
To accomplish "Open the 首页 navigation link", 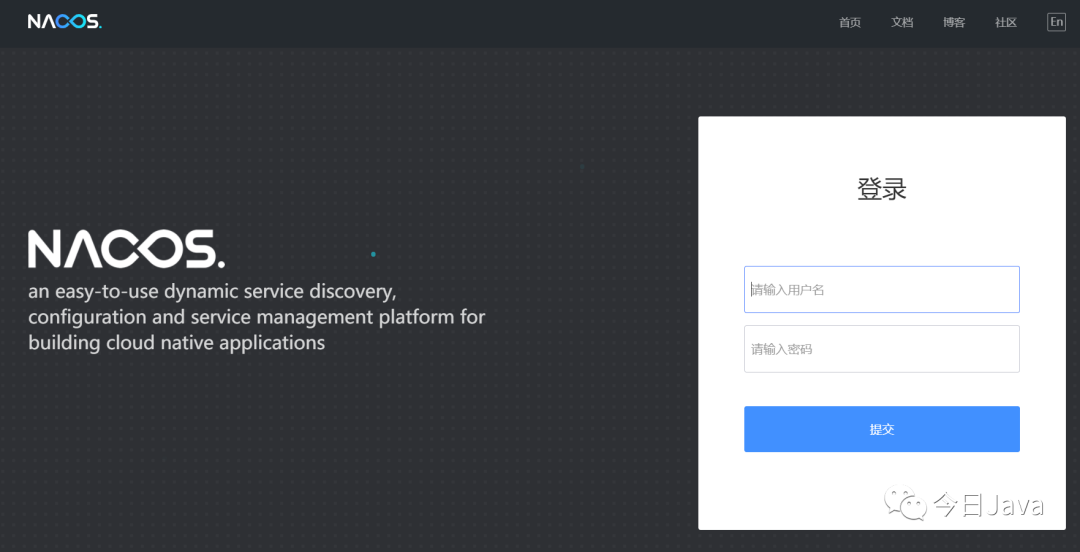I will (850, 23).
